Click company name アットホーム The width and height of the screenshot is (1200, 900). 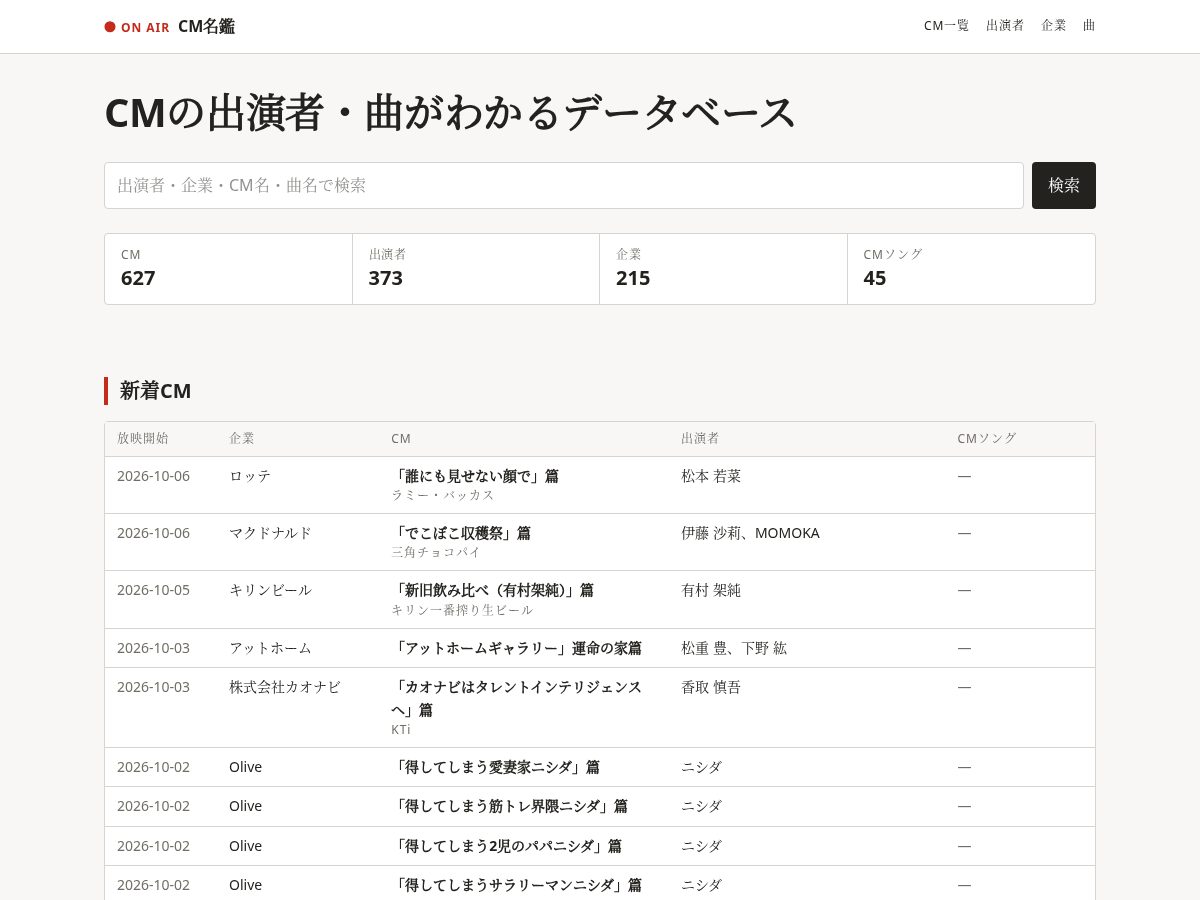pos(270,648)
